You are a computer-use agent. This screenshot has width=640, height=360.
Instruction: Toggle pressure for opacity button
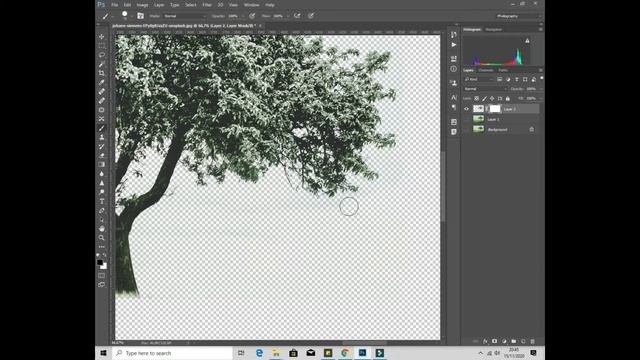252,16
